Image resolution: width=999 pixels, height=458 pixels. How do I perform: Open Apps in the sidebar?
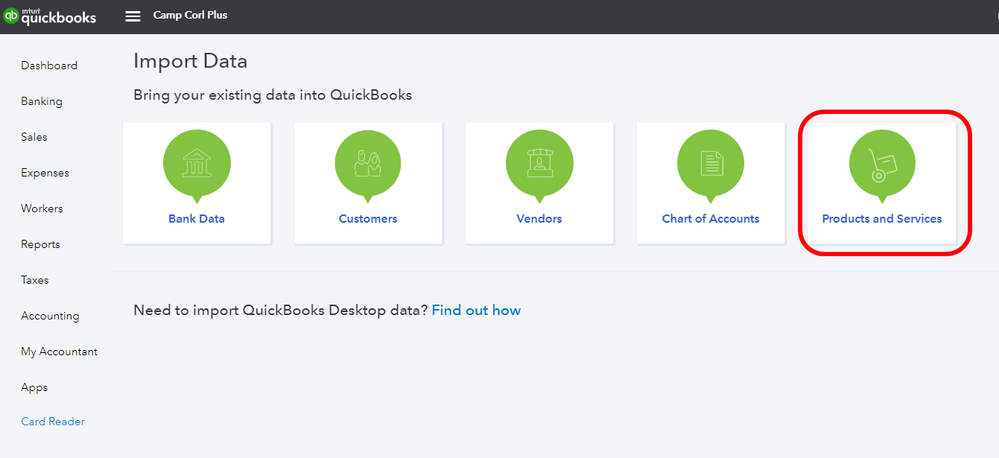pyautogui.click(x=34, y=387)
